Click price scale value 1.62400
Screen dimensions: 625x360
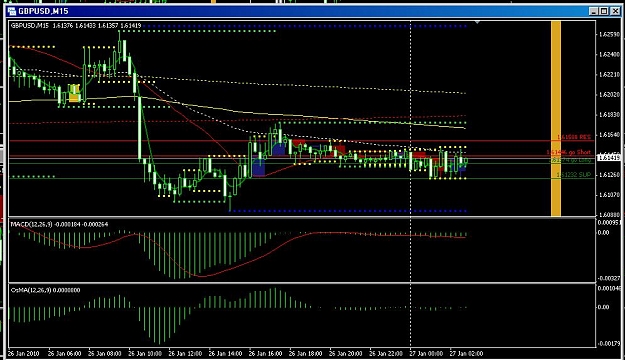pyautogui.click(x=609, y=55)
